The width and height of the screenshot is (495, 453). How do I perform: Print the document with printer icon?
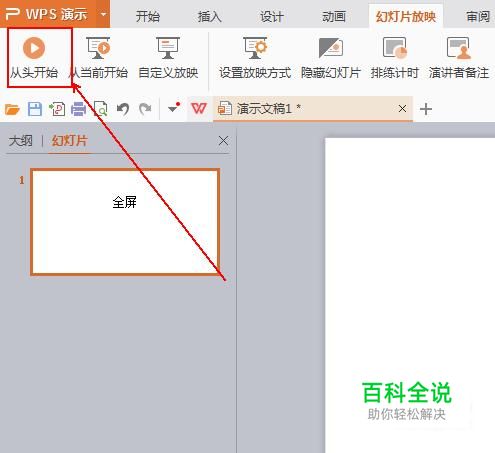[x=79, y=109]
